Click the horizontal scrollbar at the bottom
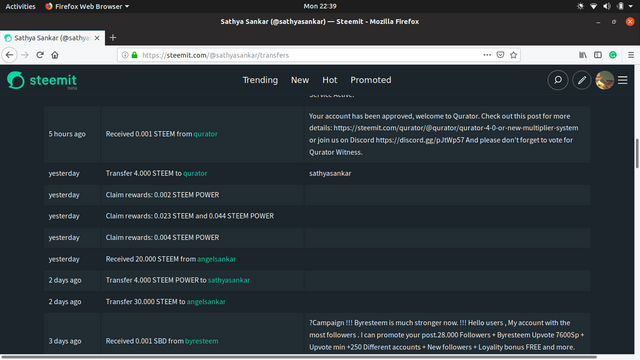 299,357
